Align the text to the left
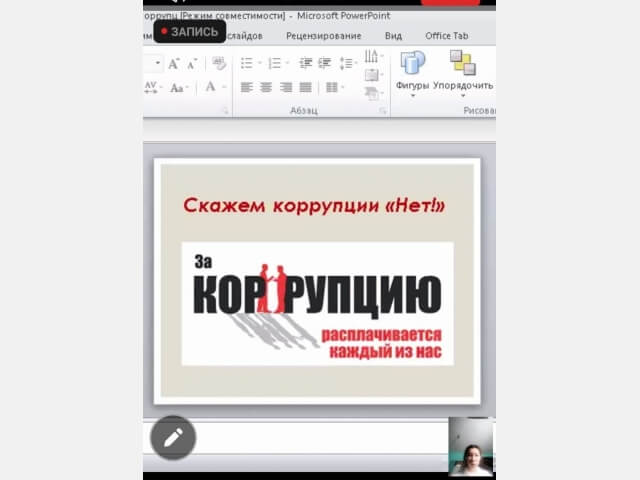 coord(247,87)
